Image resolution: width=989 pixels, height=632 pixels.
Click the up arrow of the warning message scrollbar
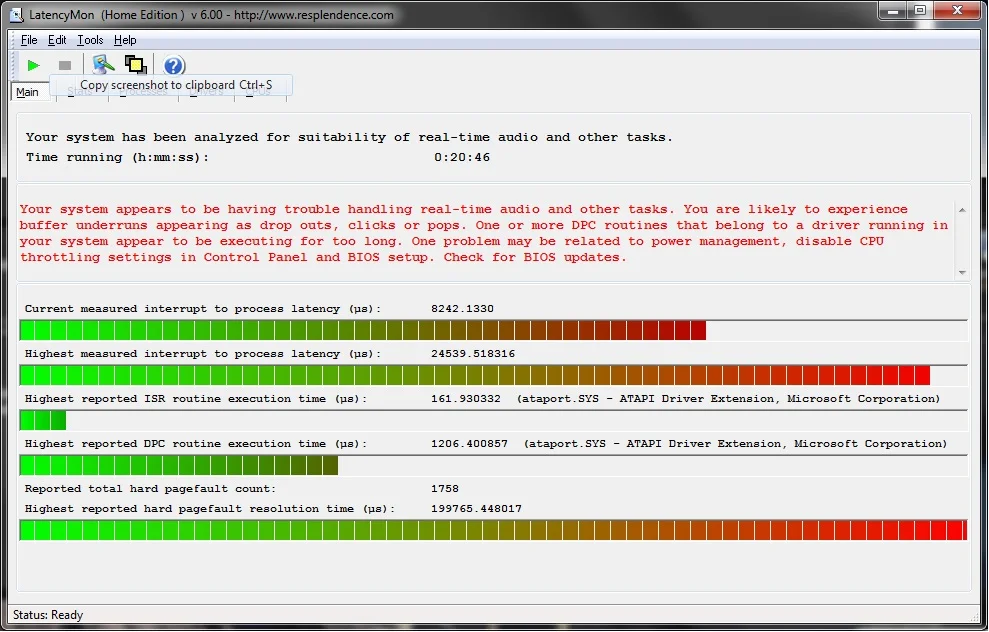point(962,210)
